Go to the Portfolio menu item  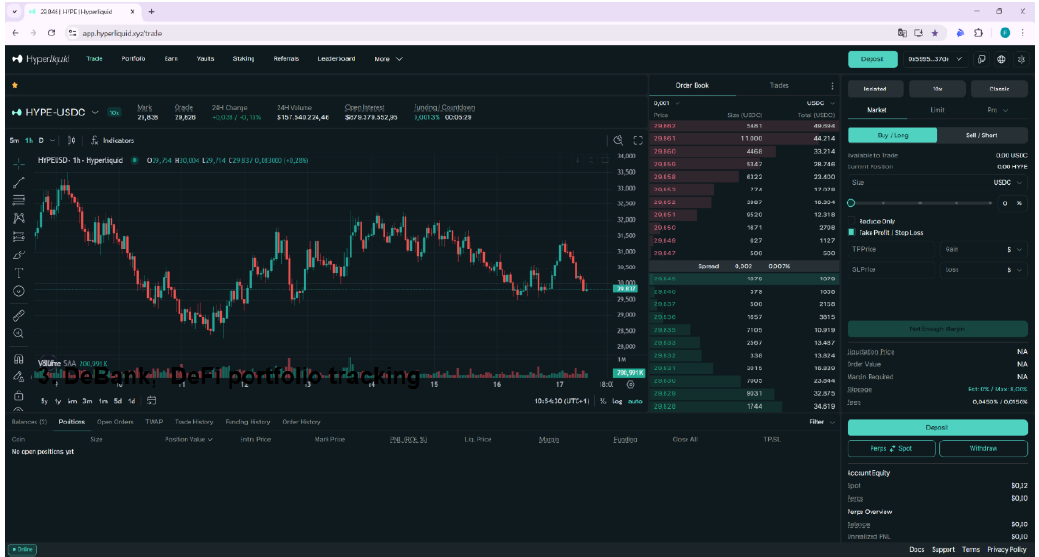(x=133, y=59)
